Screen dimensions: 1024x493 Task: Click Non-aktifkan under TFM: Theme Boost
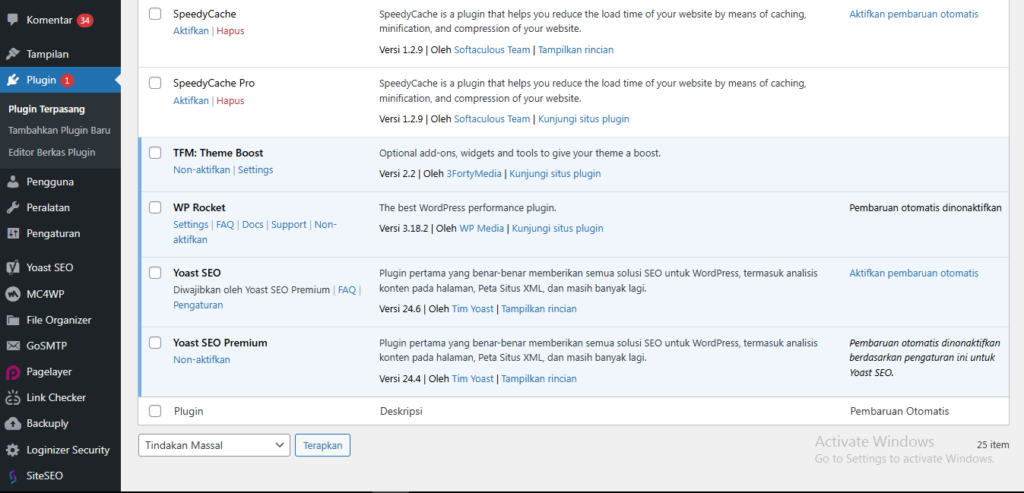[x=202, y=170]
